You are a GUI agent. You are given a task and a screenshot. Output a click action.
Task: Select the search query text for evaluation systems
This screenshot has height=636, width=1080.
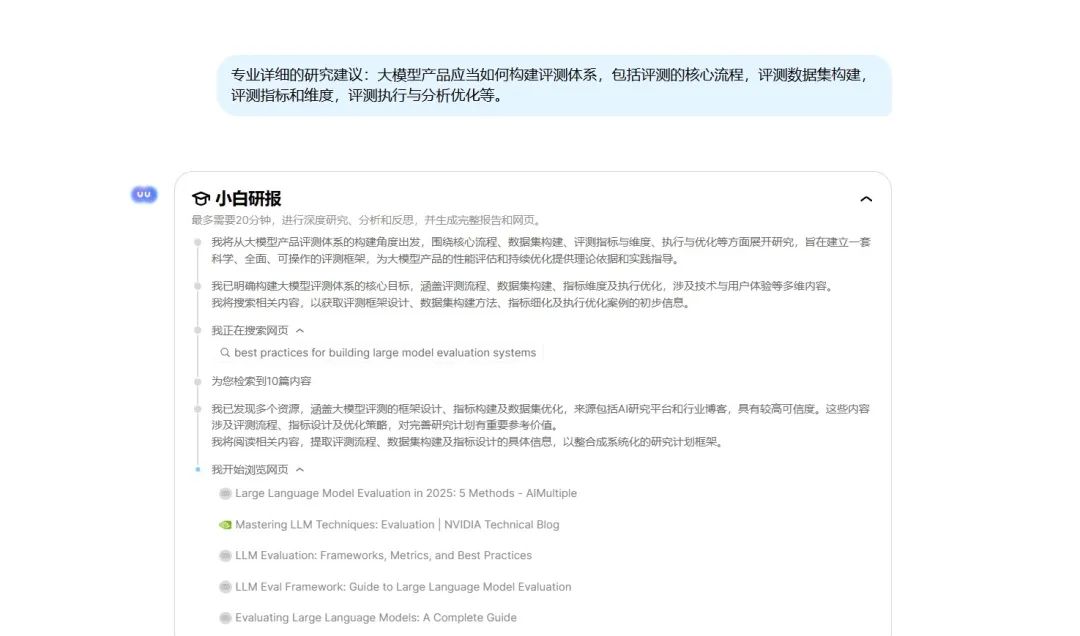(x=386, y=352)
